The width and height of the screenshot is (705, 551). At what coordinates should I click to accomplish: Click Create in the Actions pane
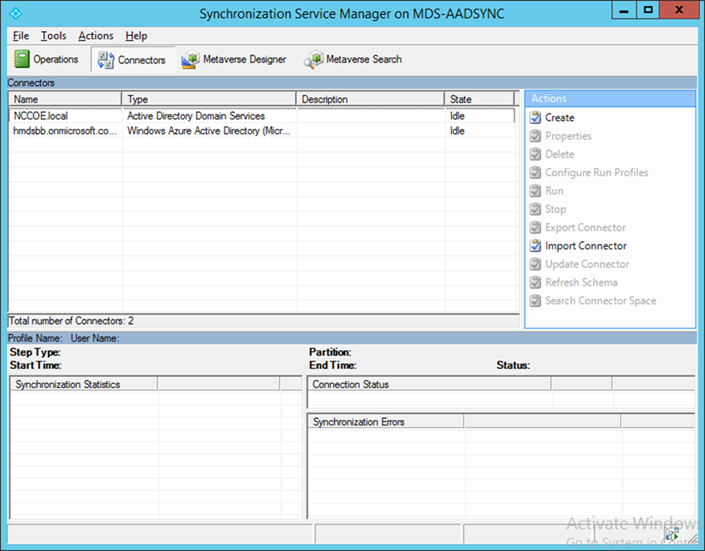pyautogui.click(x=560, y=117)
